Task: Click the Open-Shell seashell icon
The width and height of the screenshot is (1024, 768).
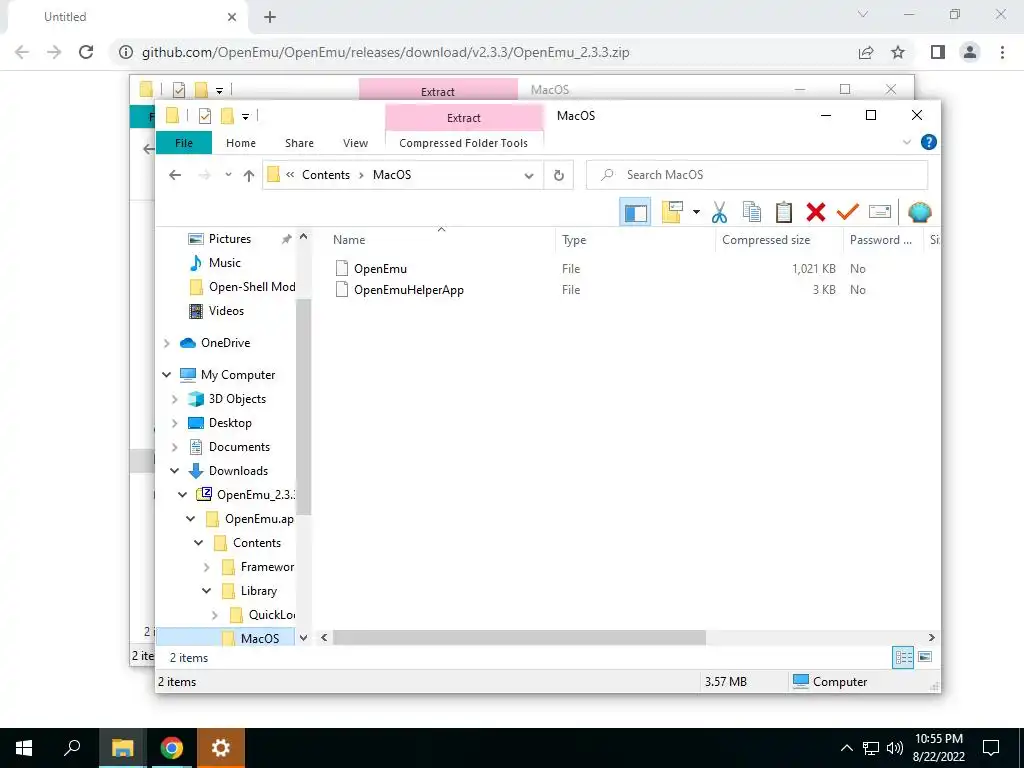Action: (920, 212)
